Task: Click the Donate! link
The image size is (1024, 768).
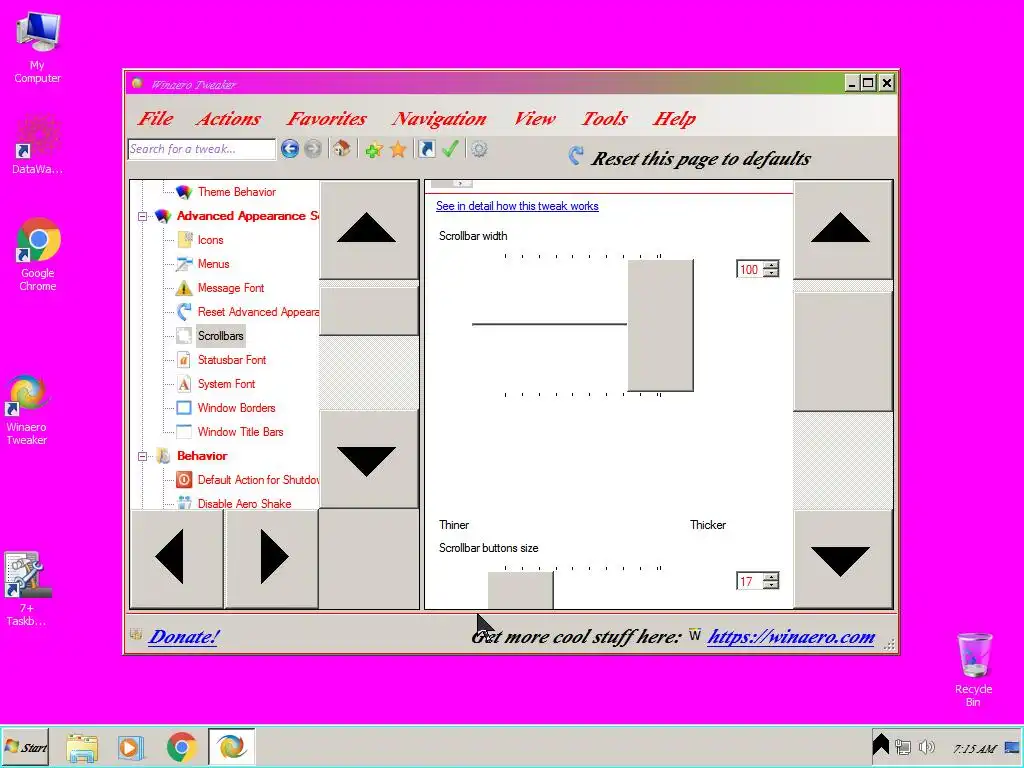Action: (x=184, y=636)
